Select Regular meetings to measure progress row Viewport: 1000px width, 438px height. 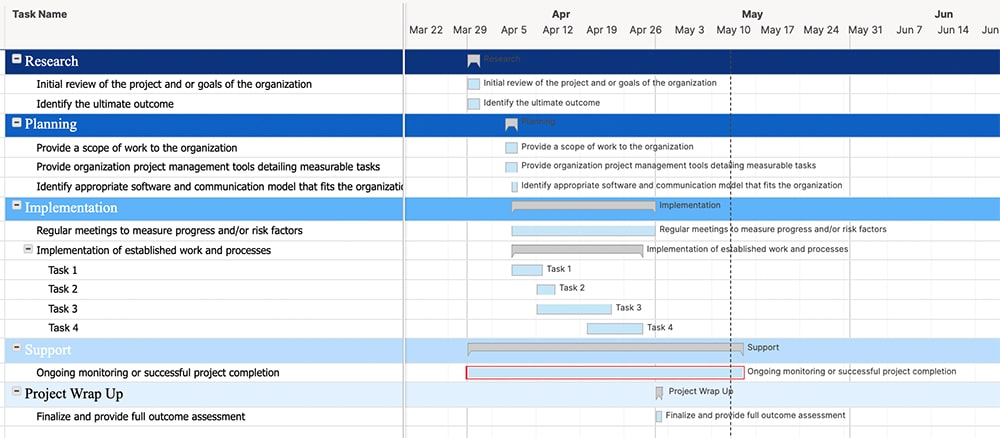(x=170, y=231)
